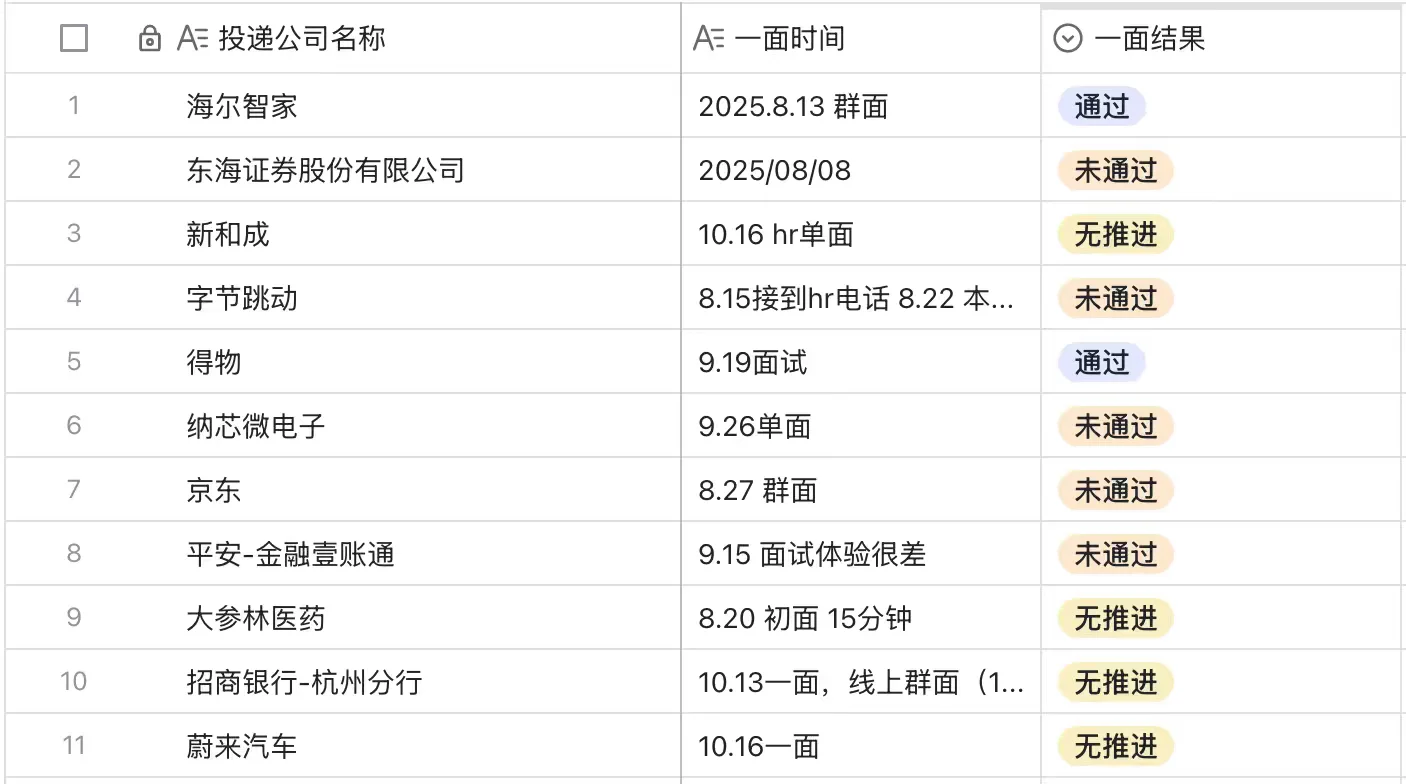1406x784 pixels.
Task: Click the 10.16 hr单面 time cell
Action: point(776,234)
